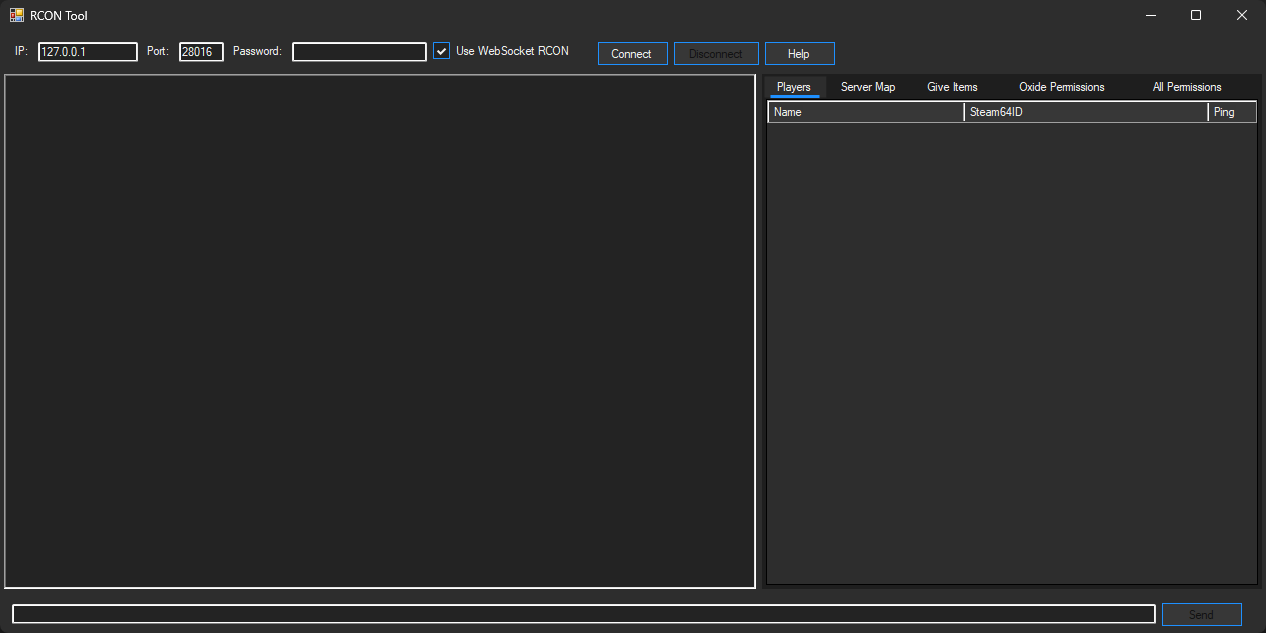This screenshot has height=633, width=1266.
Task: Switch to the Oxide Permissions tab
Action: pyautogui.click(x=1061, y=87)
